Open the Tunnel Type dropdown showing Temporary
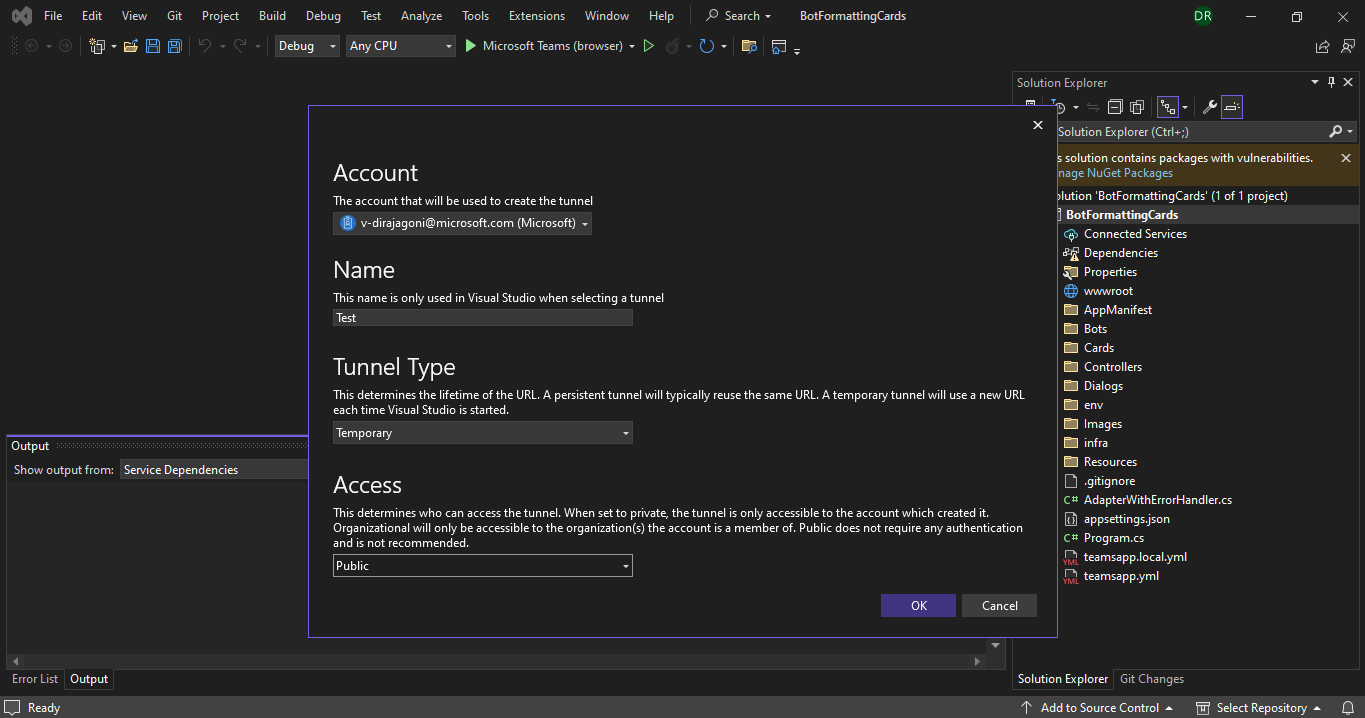Viewport: 1365px width, 718px height. point(483,433)
